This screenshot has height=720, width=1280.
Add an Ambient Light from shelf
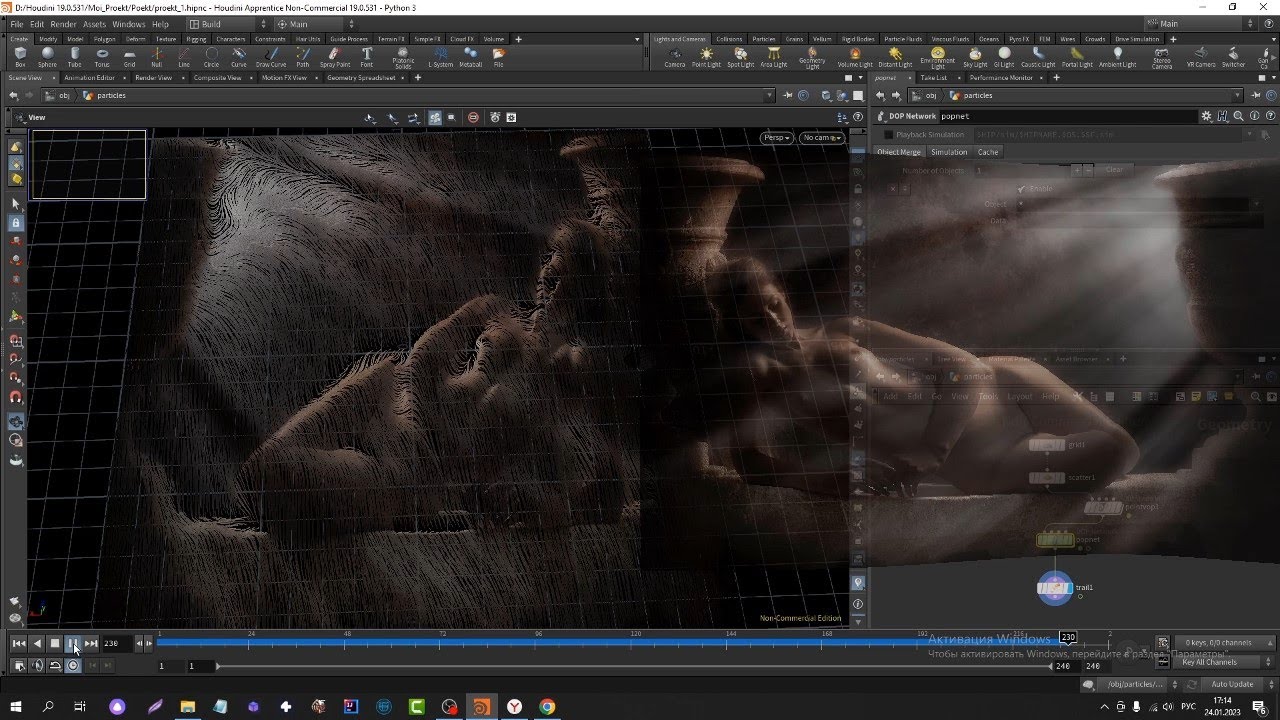1118,58
